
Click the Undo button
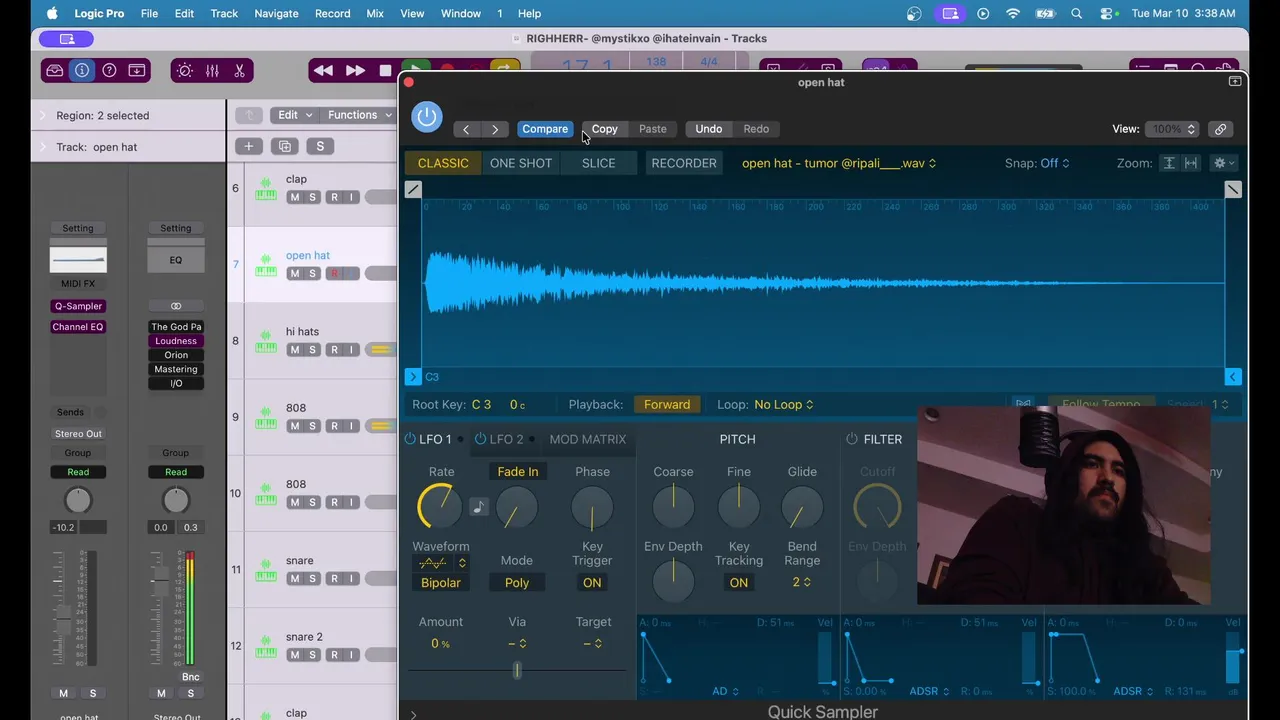[709, 129]
